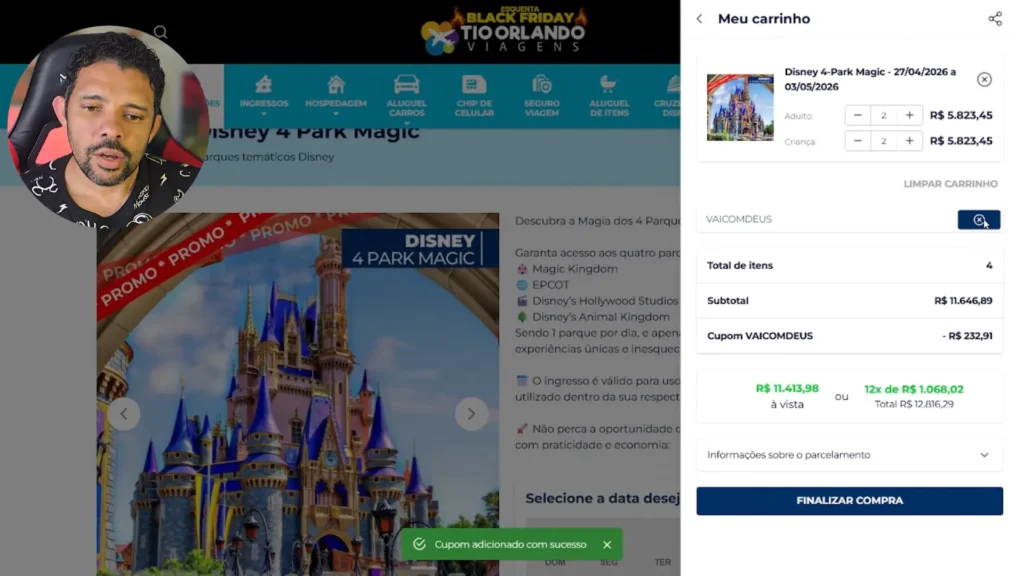The image size is (1024, 576).
Task: Open Seguro Viagem menu item
Action: (x=541, y=97)
